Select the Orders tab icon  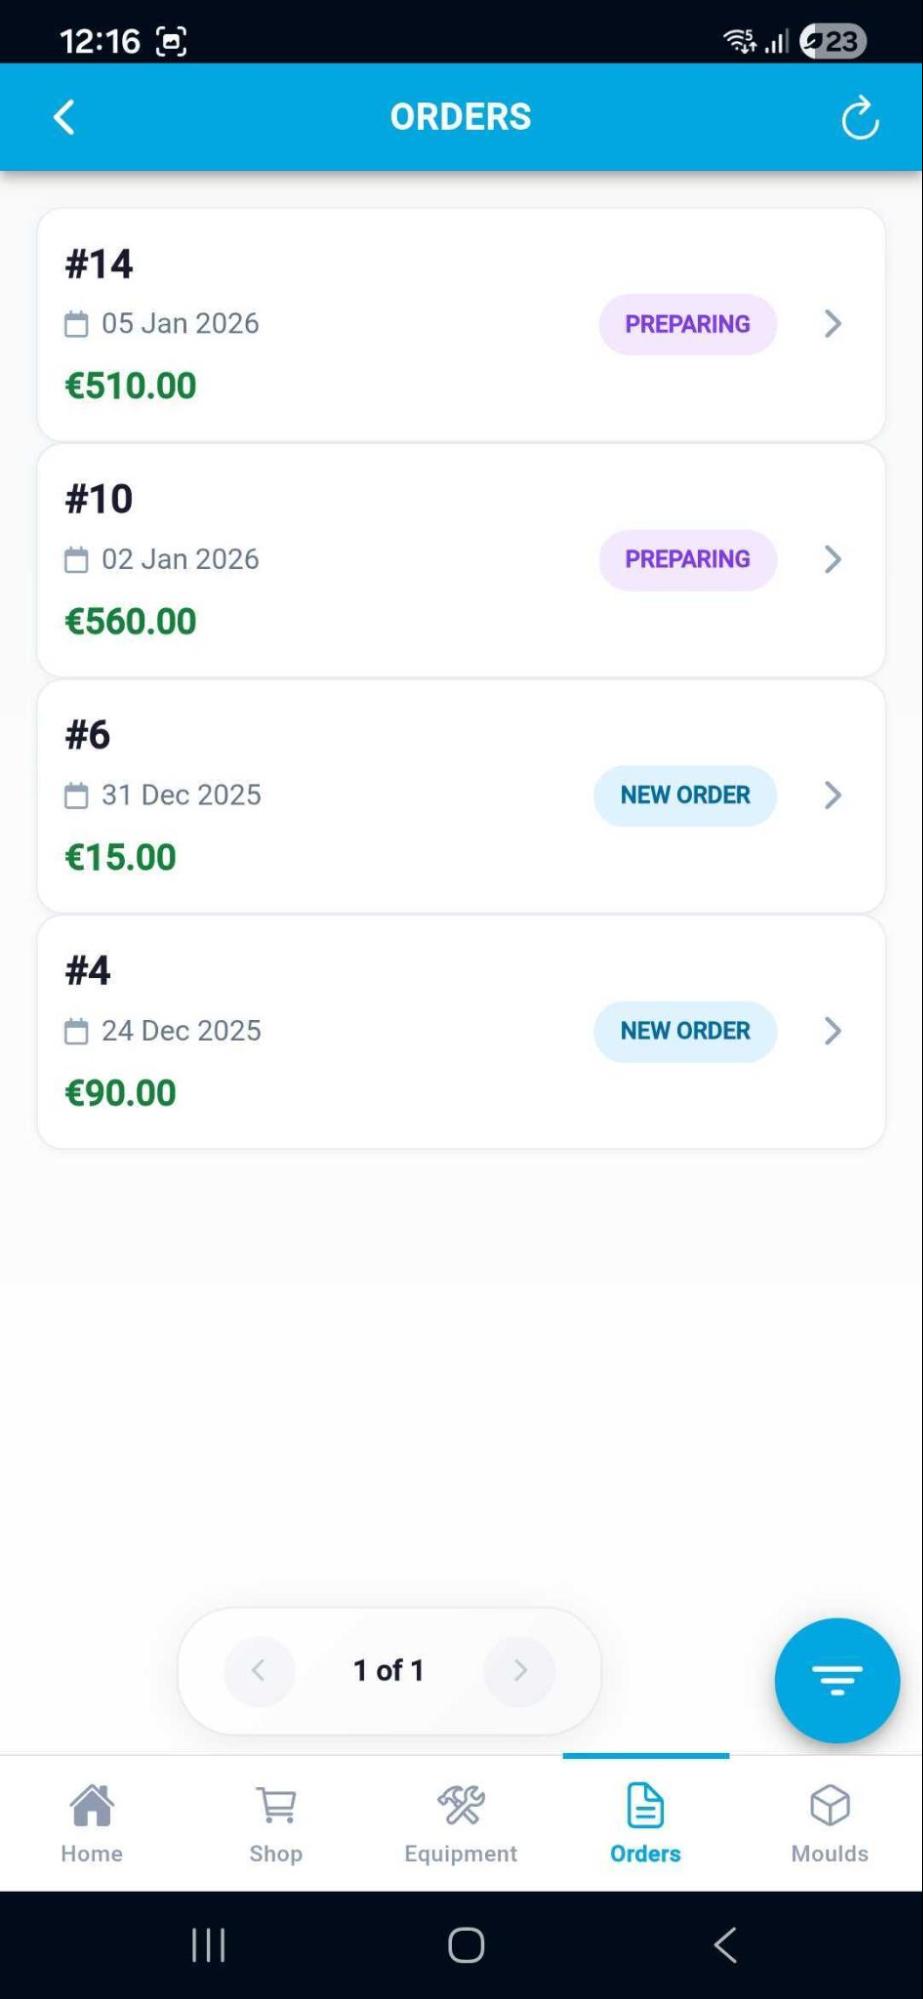[x=645, y=1806]
